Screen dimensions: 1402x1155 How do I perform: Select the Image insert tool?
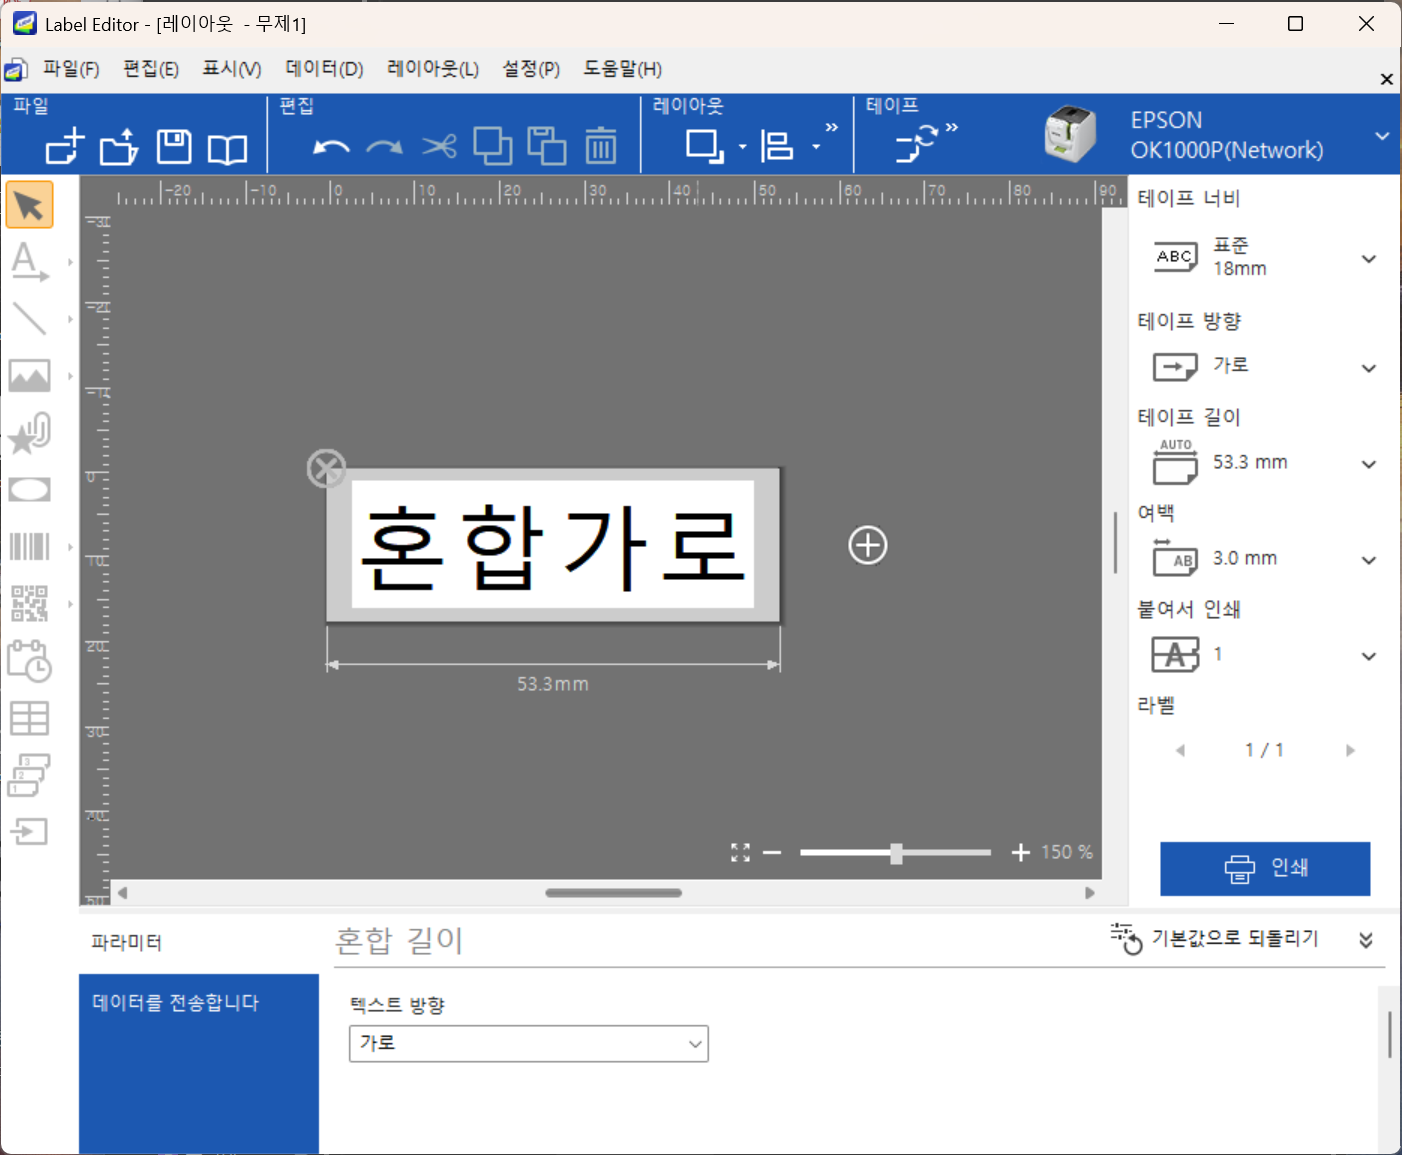click(x=29, y=376)
